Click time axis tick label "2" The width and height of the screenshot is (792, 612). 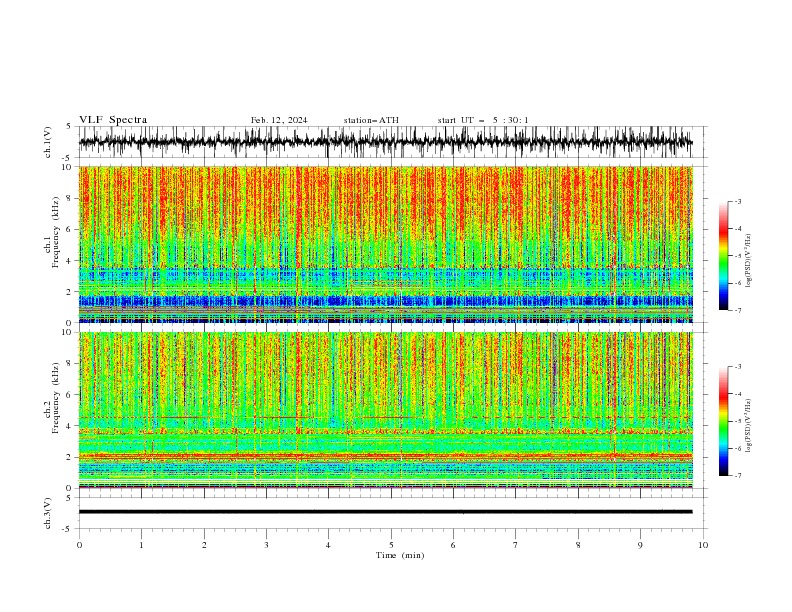[204, 545]
